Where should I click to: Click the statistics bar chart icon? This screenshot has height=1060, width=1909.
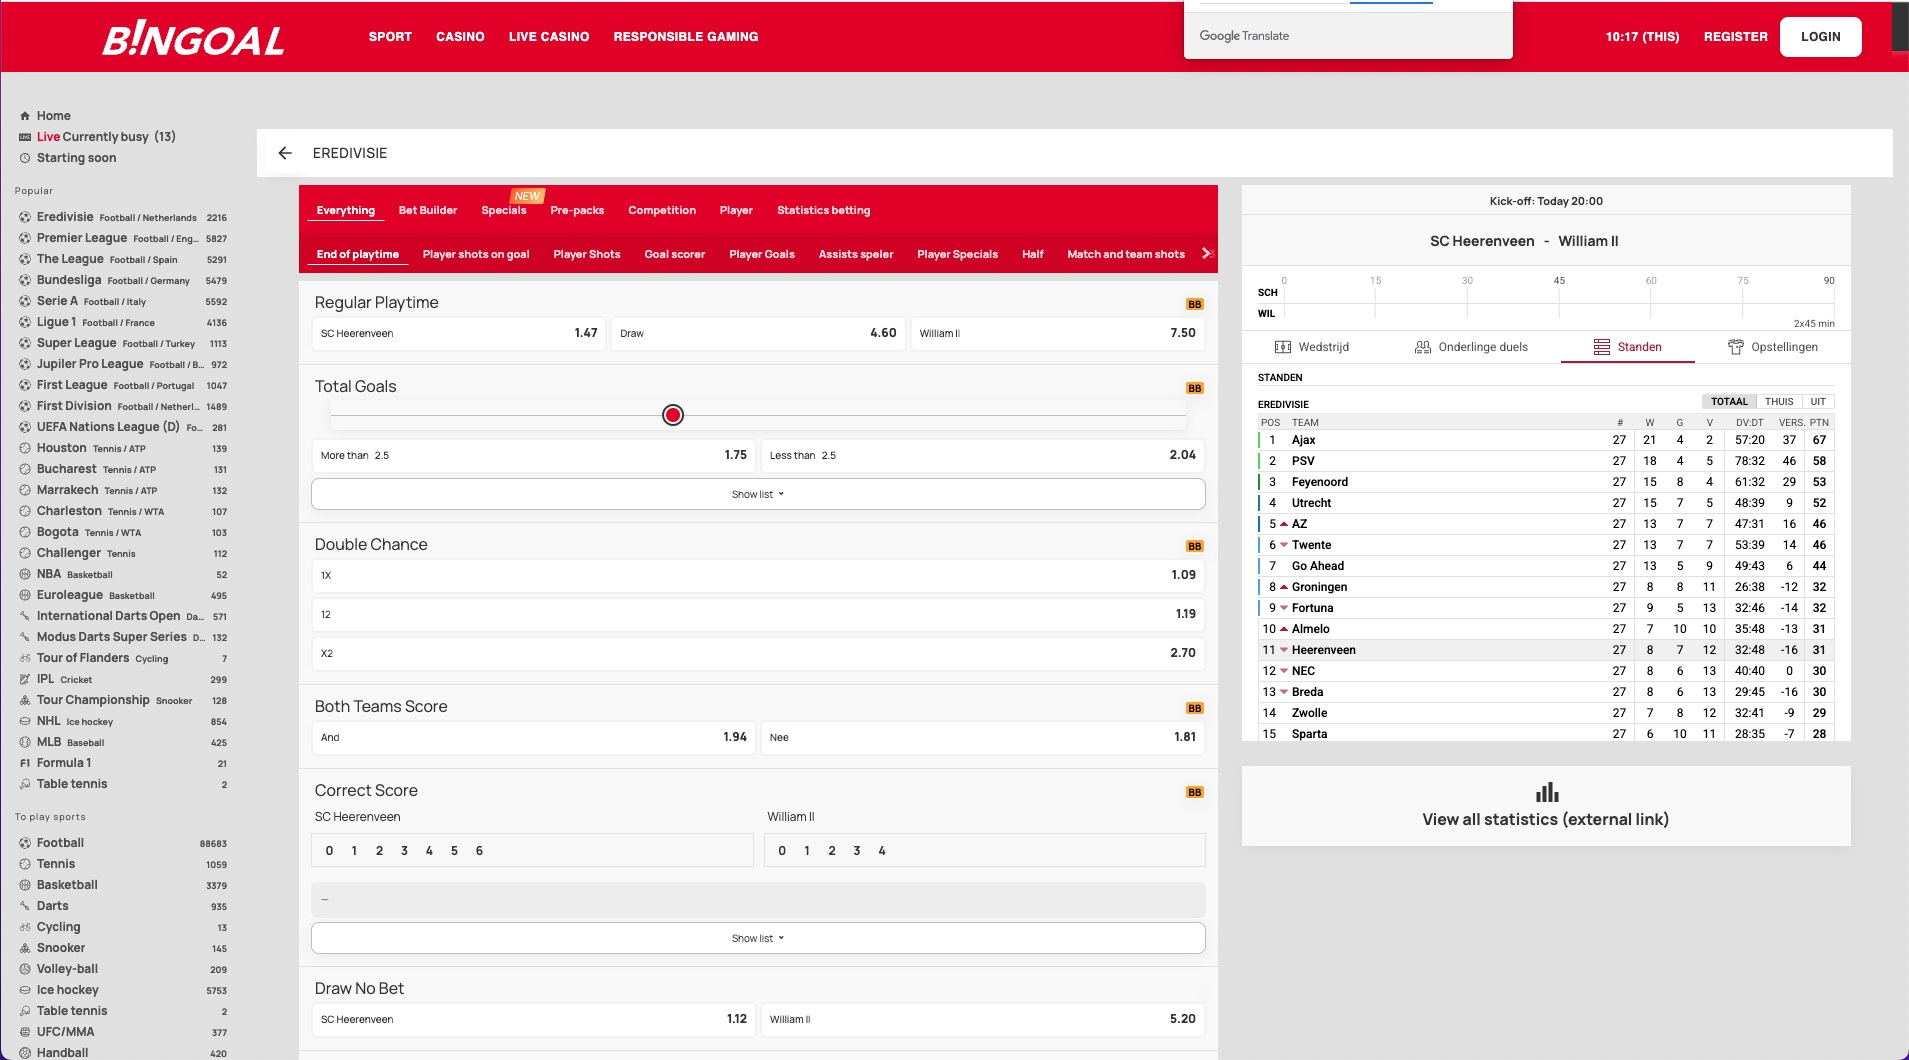[1546, 792]
